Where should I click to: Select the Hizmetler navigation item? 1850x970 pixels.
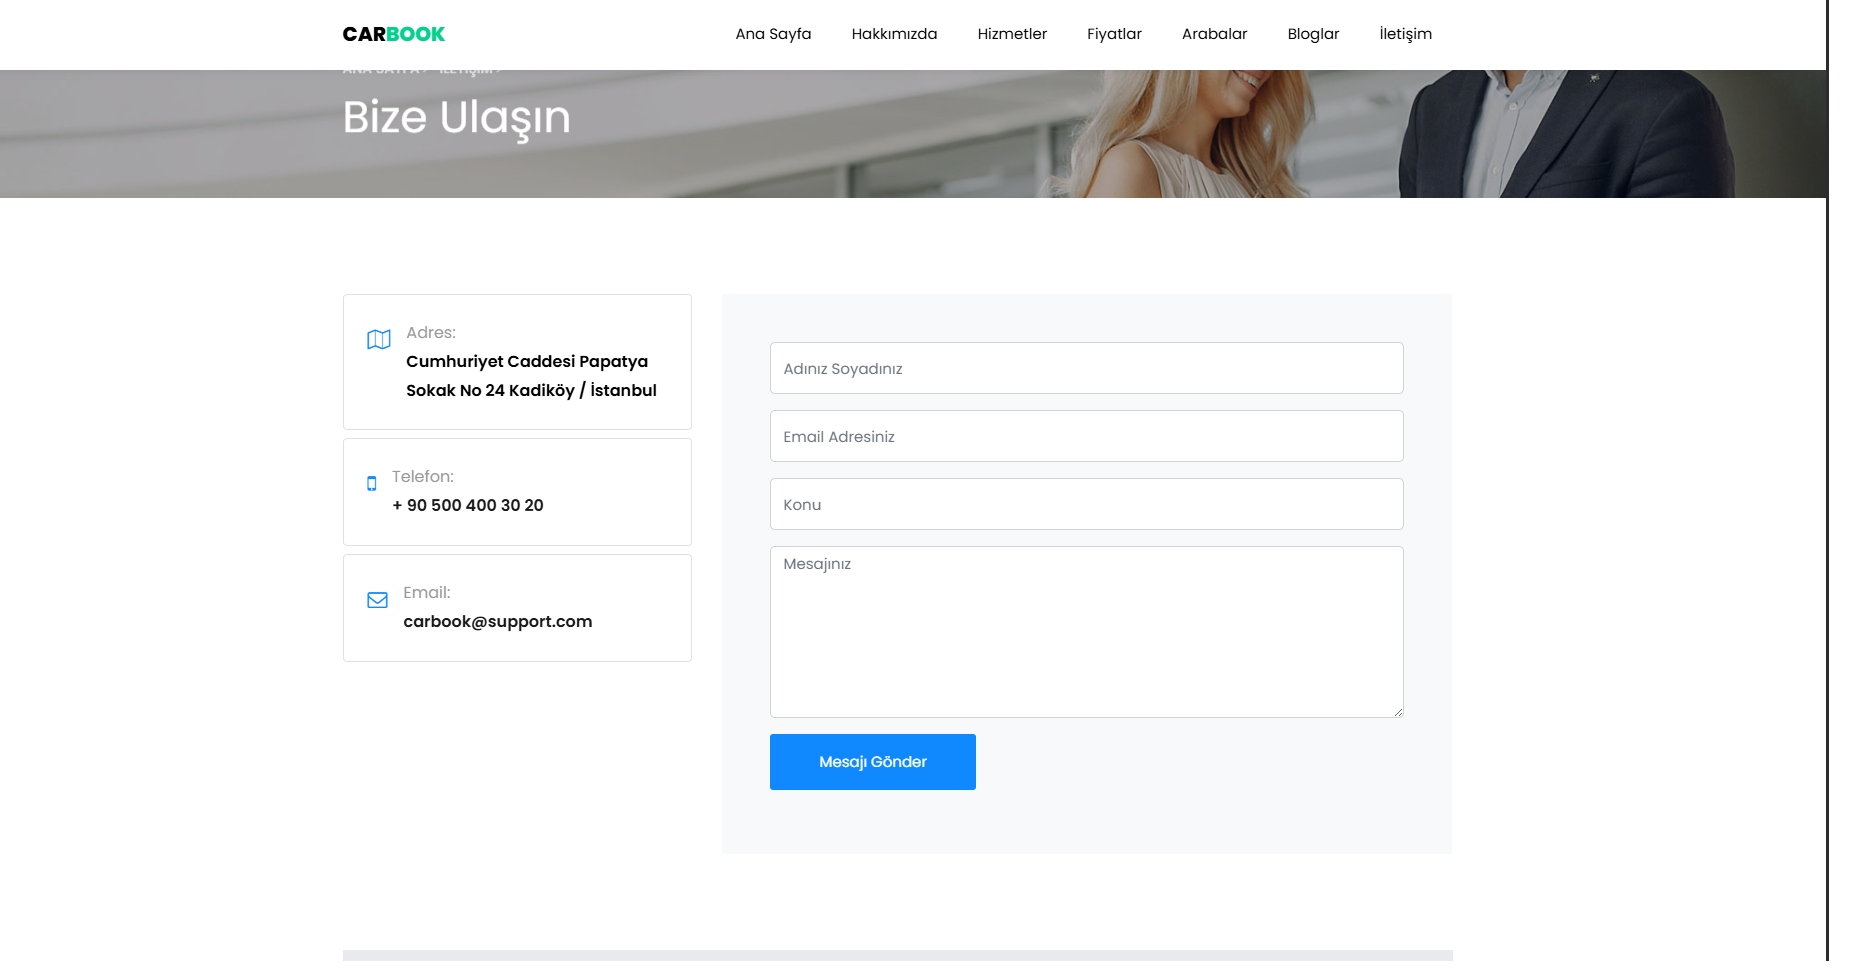1012,33
